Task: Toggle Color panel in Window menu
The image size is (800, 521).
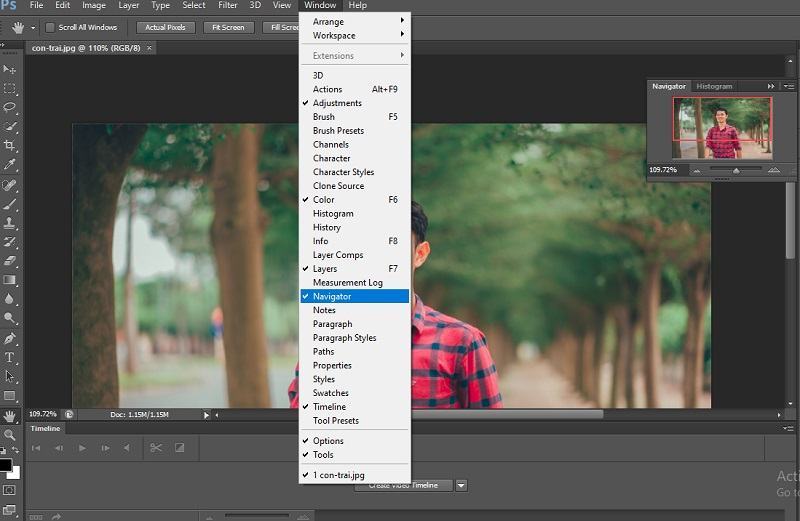Action: pyautogui.click(x=355, y=200)
